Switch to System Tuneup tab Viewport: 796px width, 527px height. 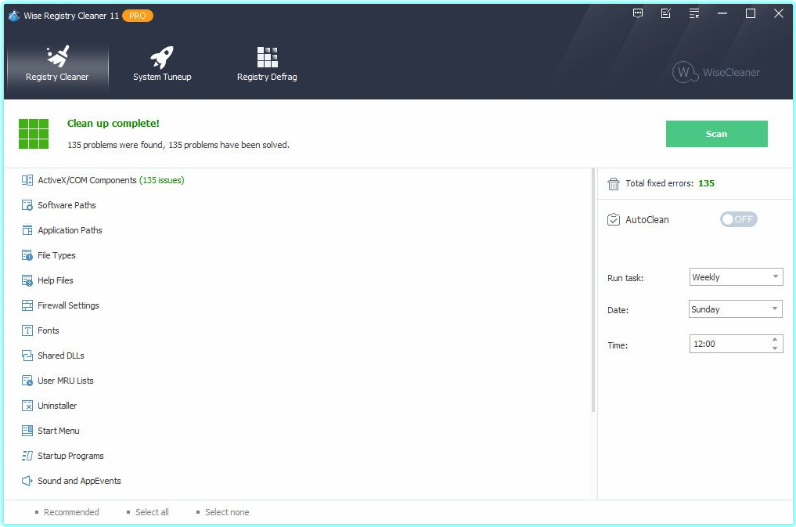(x=162, y=64)
